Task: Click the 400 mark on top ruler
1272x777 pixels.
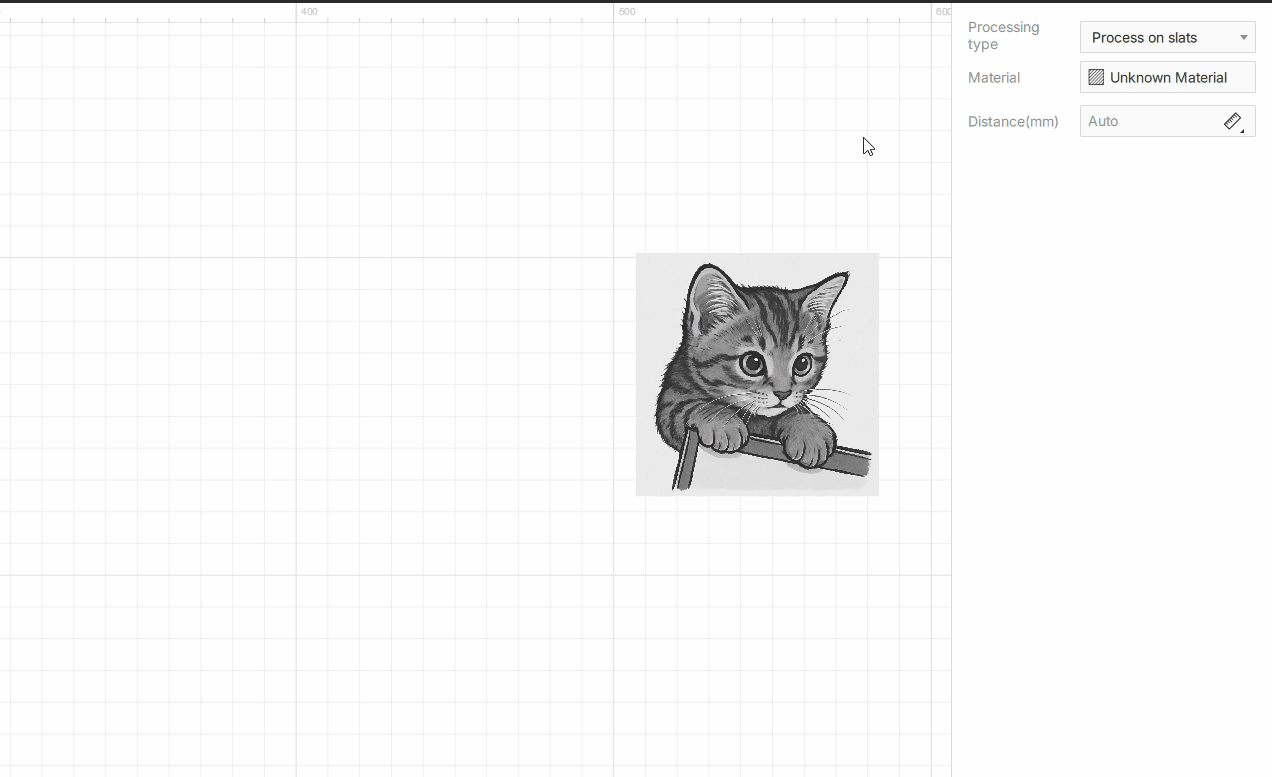Action: [309, 12]
